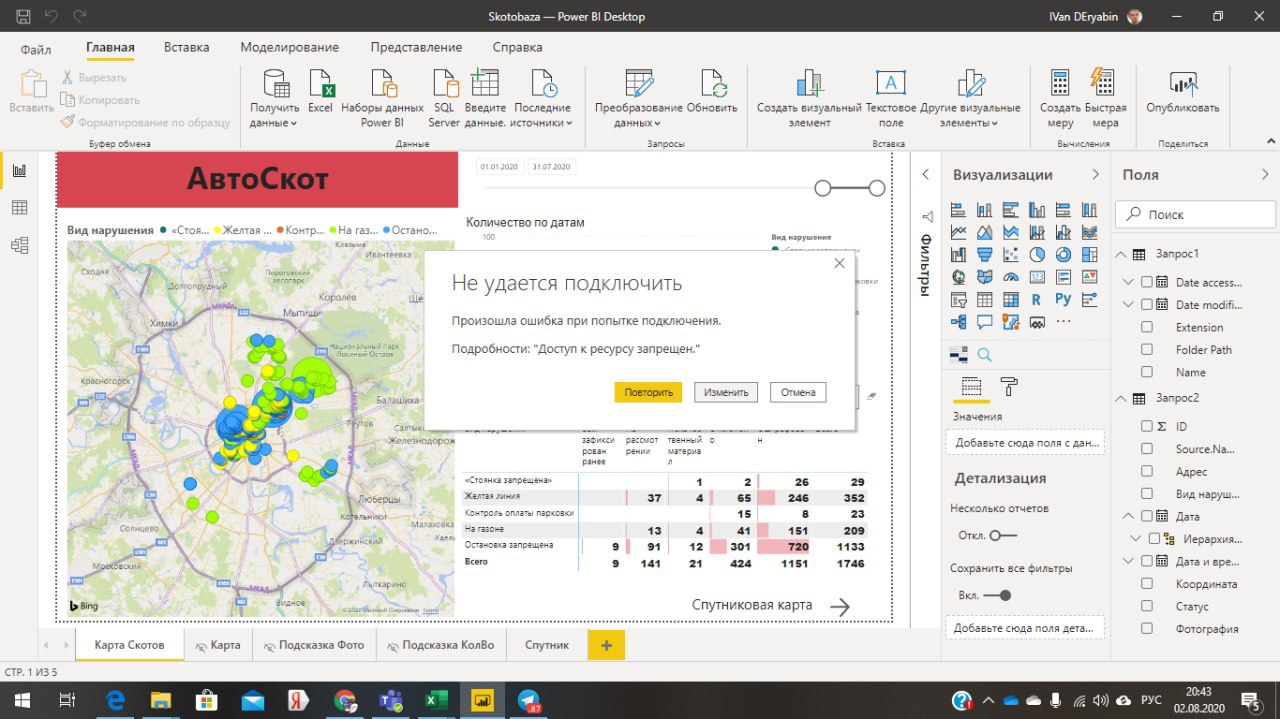Click the date slider right handle
The image size is (1280, 719).
[x=877, y=188]
